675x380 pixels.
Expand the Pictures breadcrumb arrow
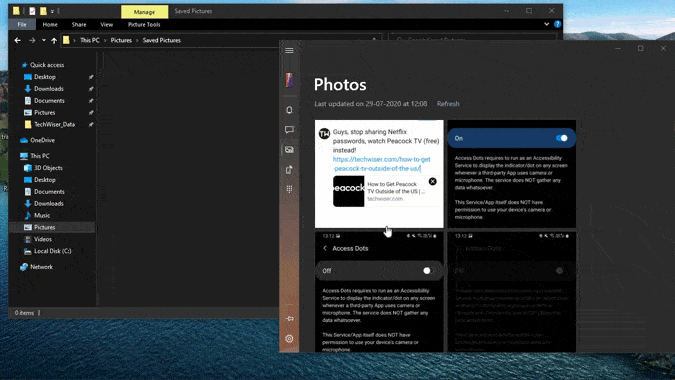pyautogui.click(x=137, y=40)
